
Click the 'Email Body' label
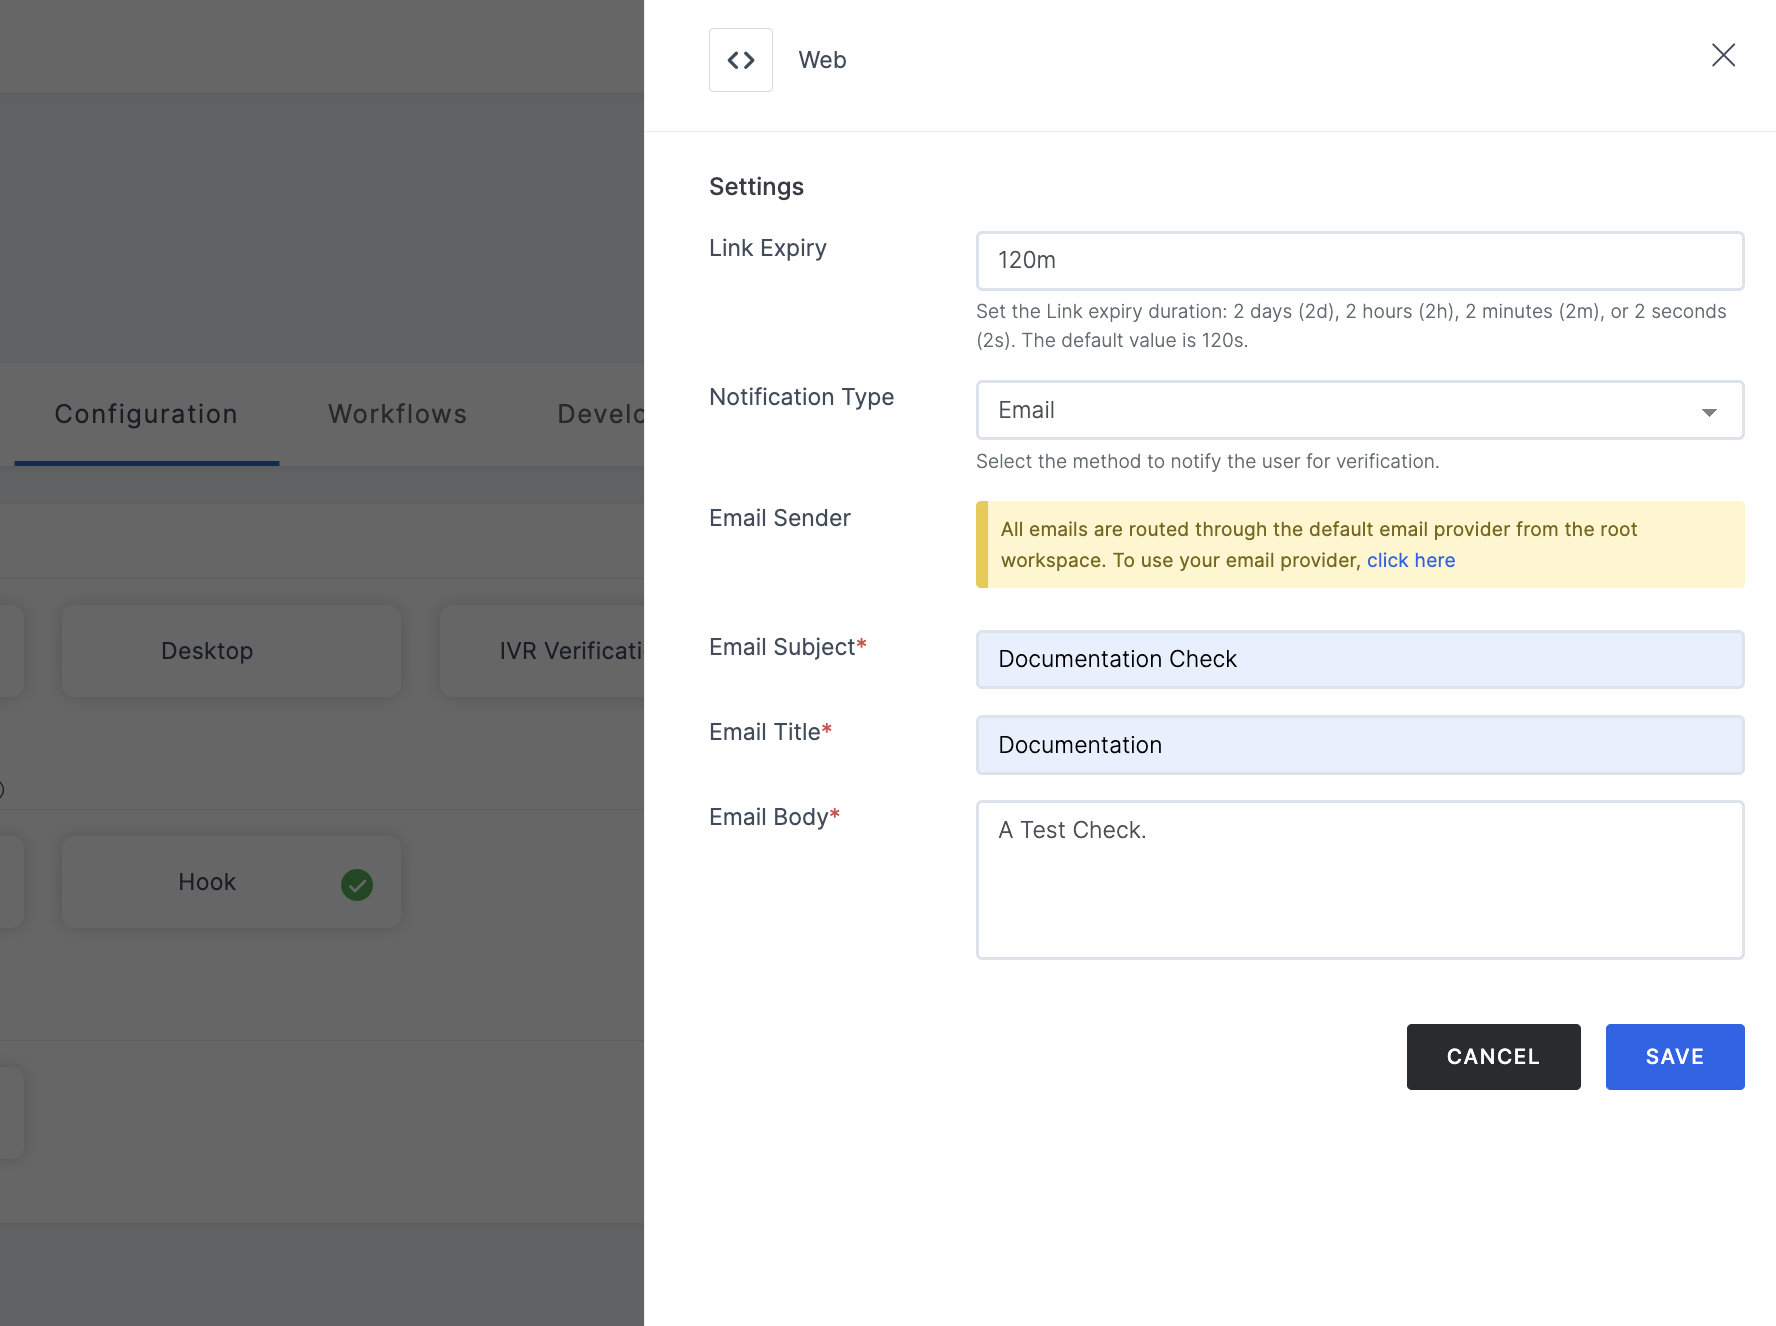coord(774,817)
